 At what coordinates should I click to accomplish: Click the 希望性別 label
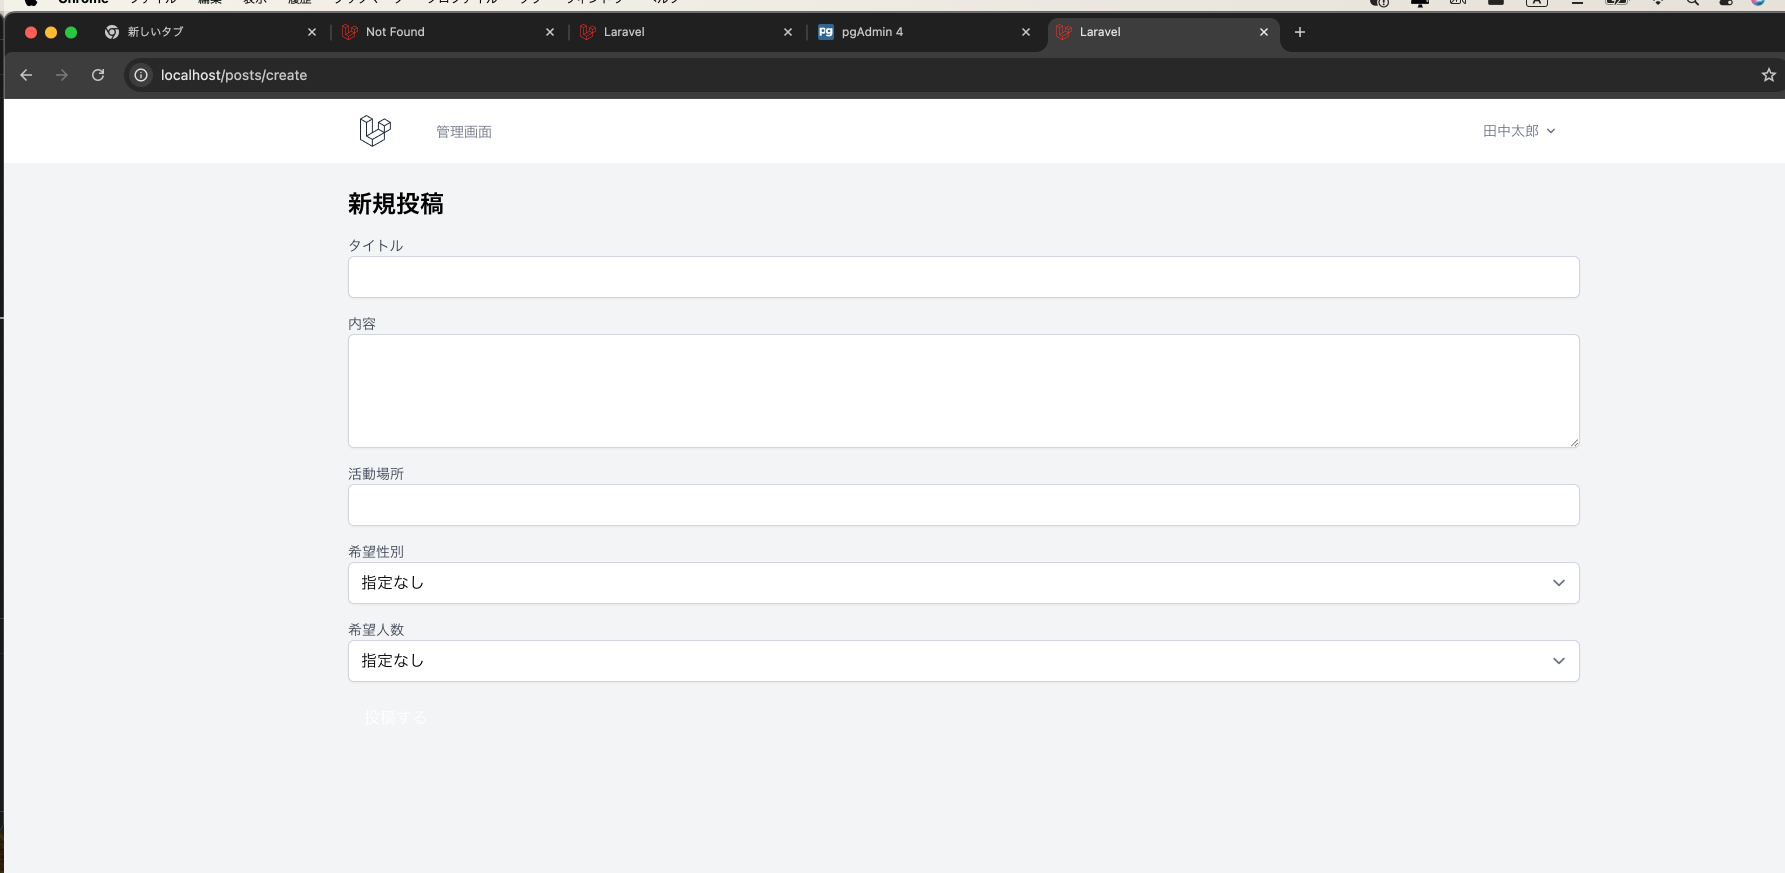(376, 551)
